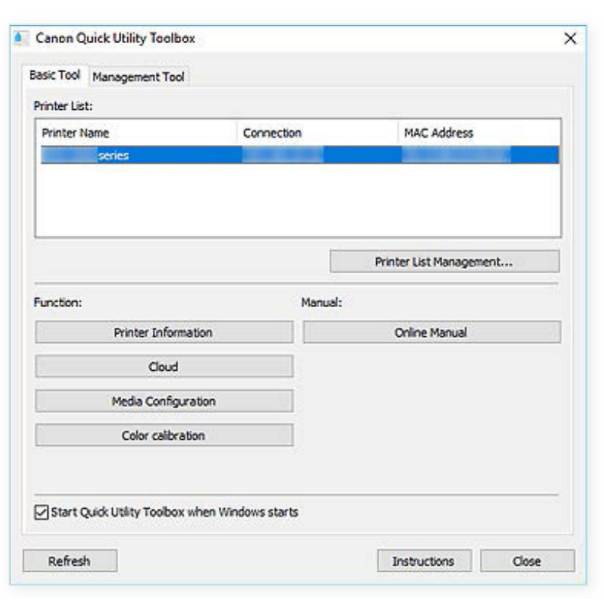Open Media Configuration tool

point(164,401)
